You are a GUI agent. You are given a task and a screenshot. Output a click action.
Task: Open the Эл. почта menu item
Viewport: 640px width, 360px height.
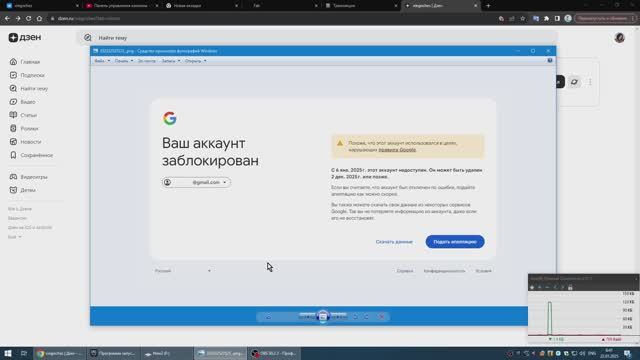tap(147, 61)
